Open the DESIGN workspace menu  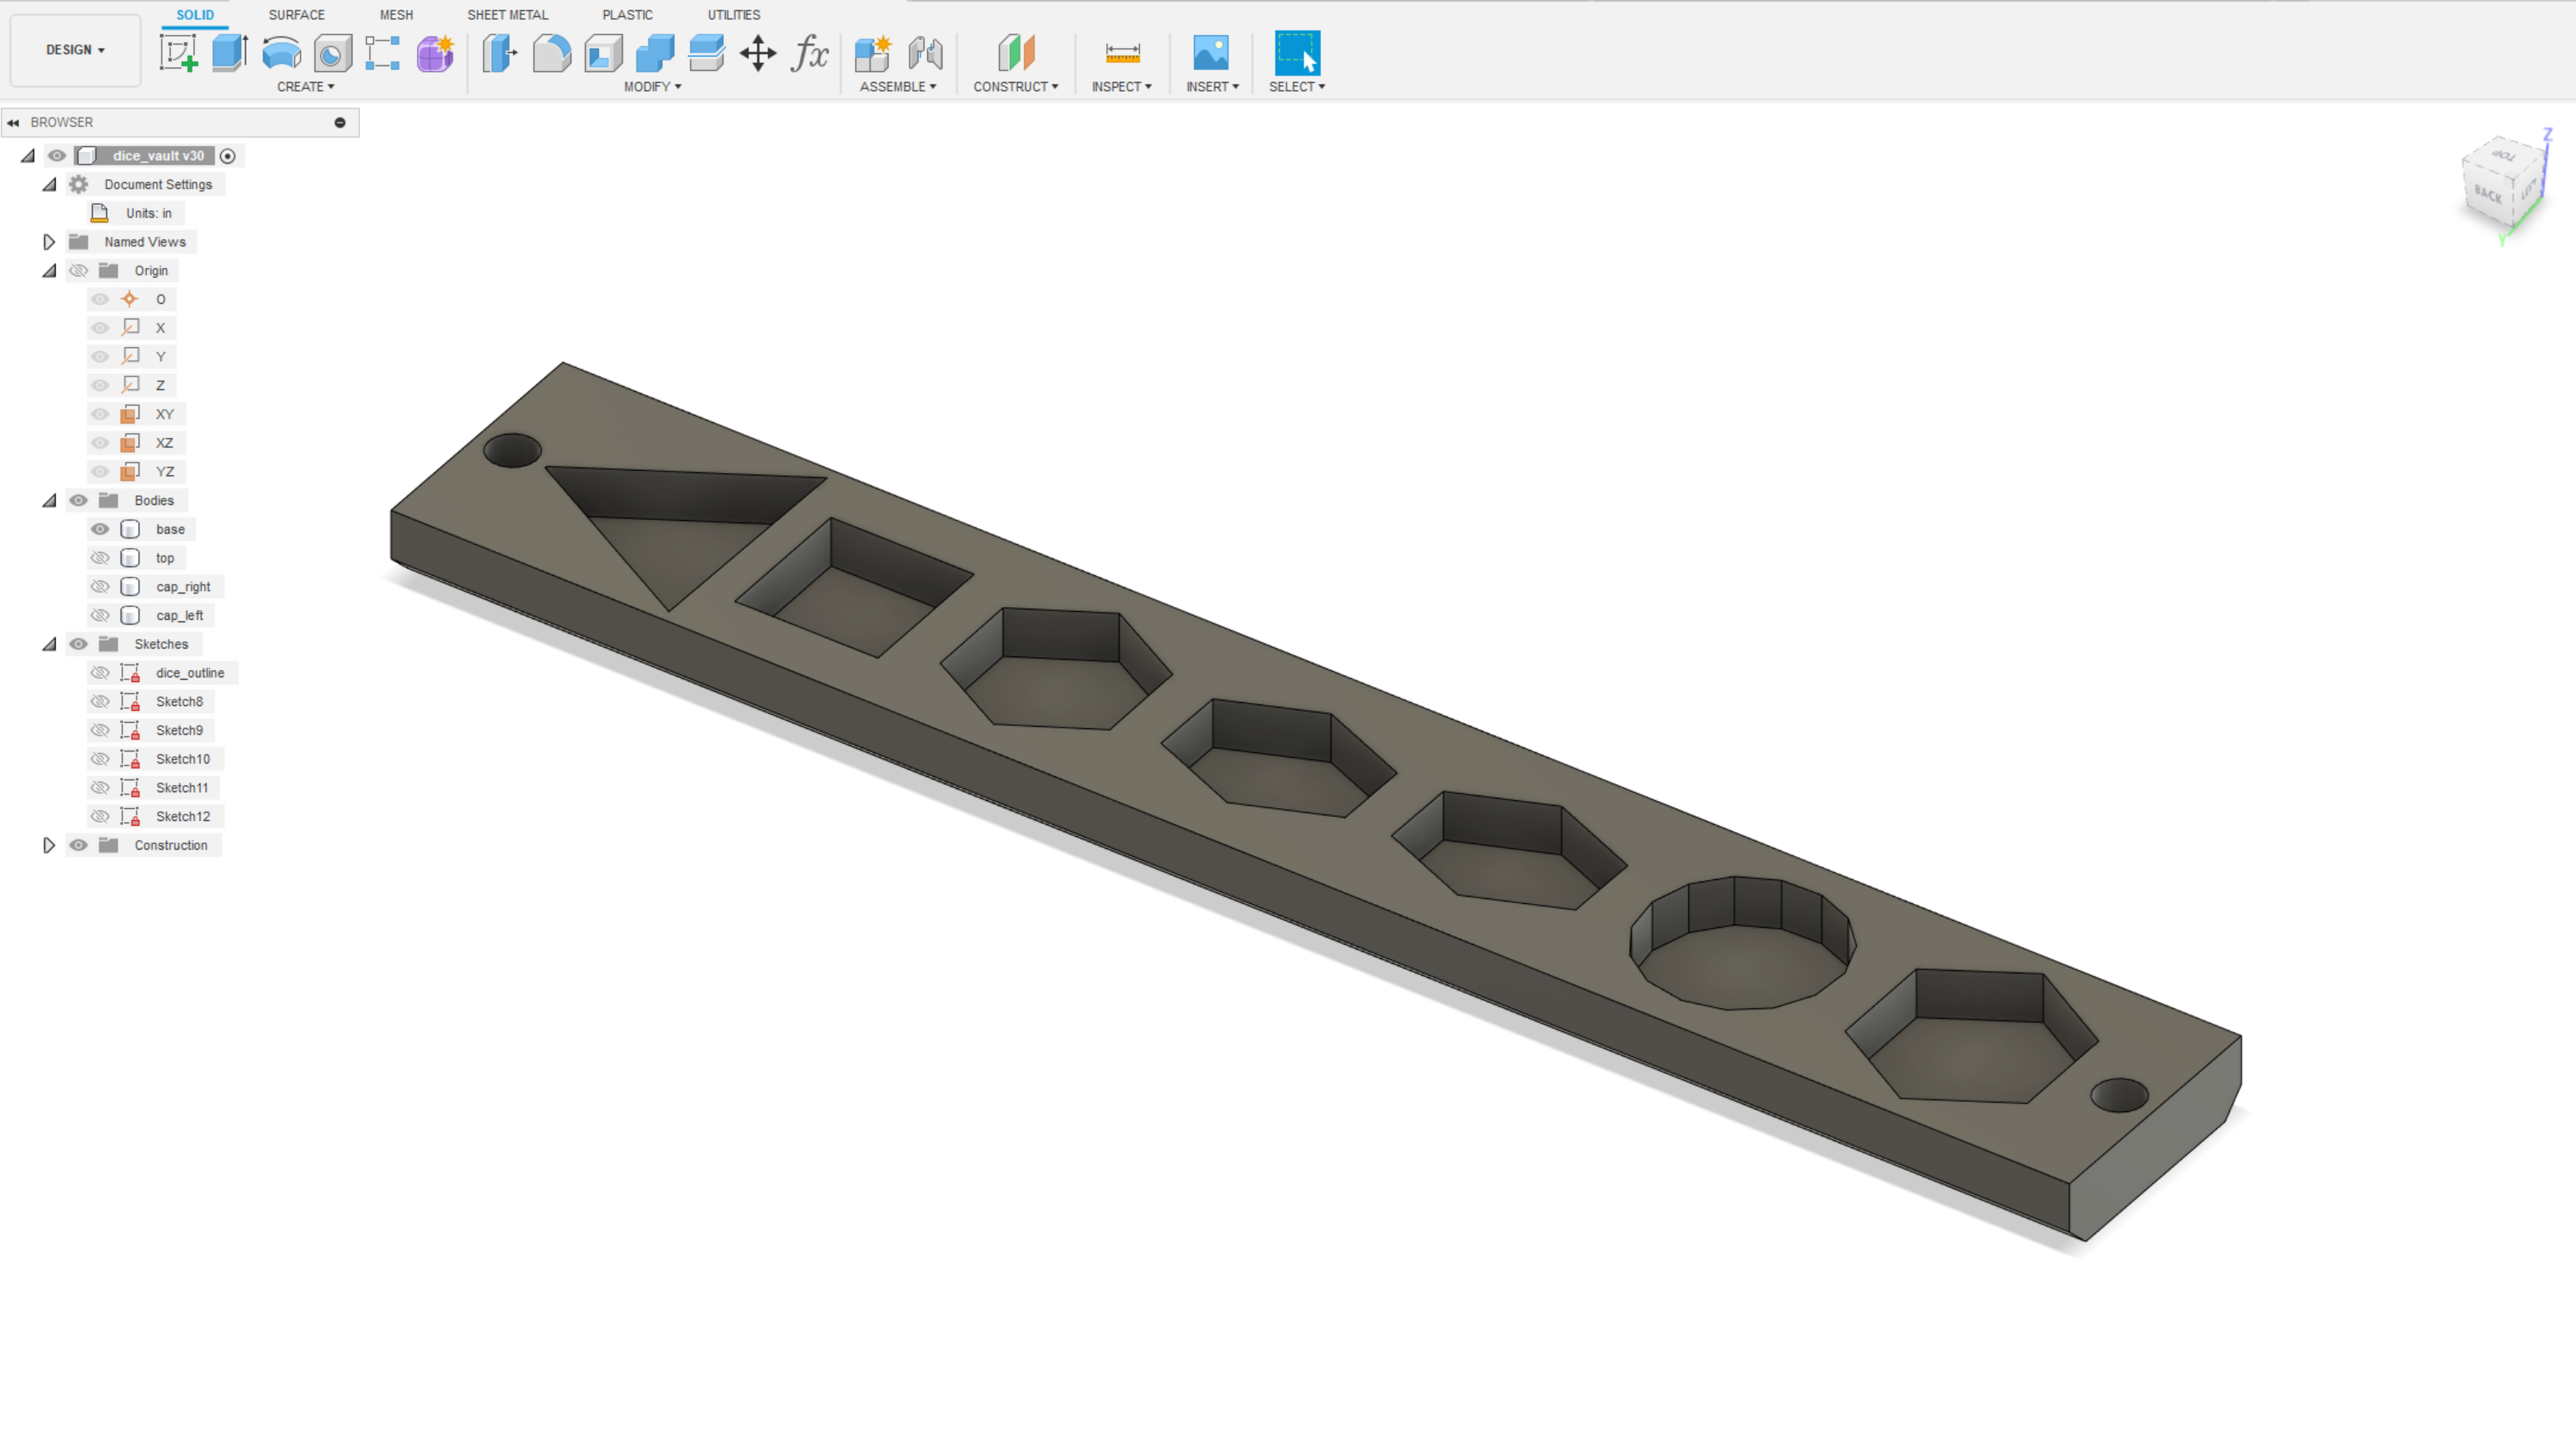pyautogui.click(x=74, y=49)
